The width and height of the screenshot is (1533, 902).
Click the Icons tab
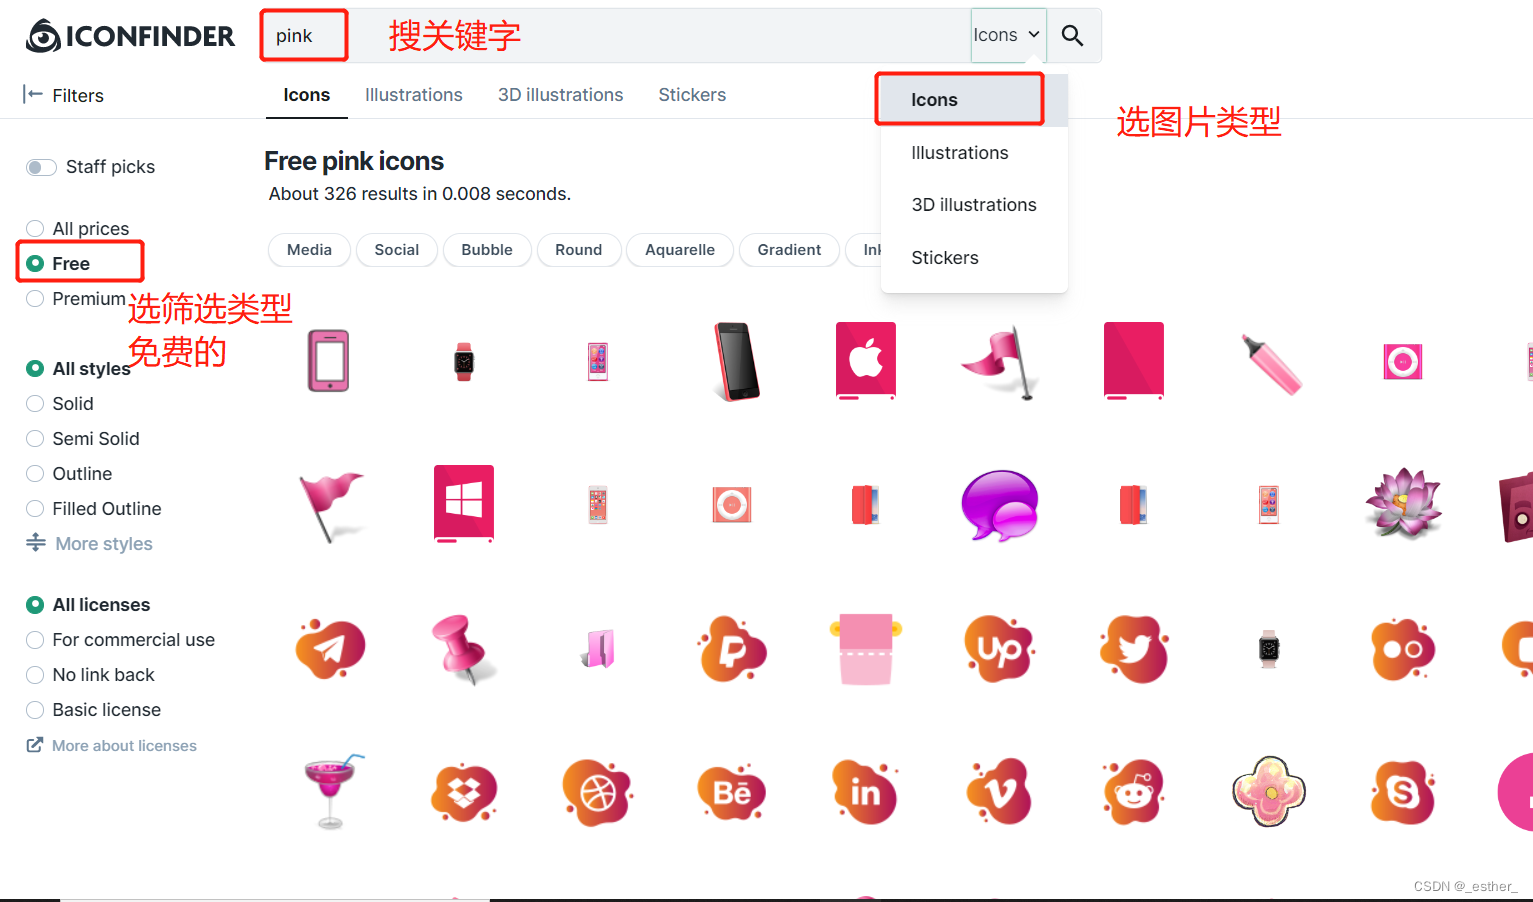(x=307, y=95)
